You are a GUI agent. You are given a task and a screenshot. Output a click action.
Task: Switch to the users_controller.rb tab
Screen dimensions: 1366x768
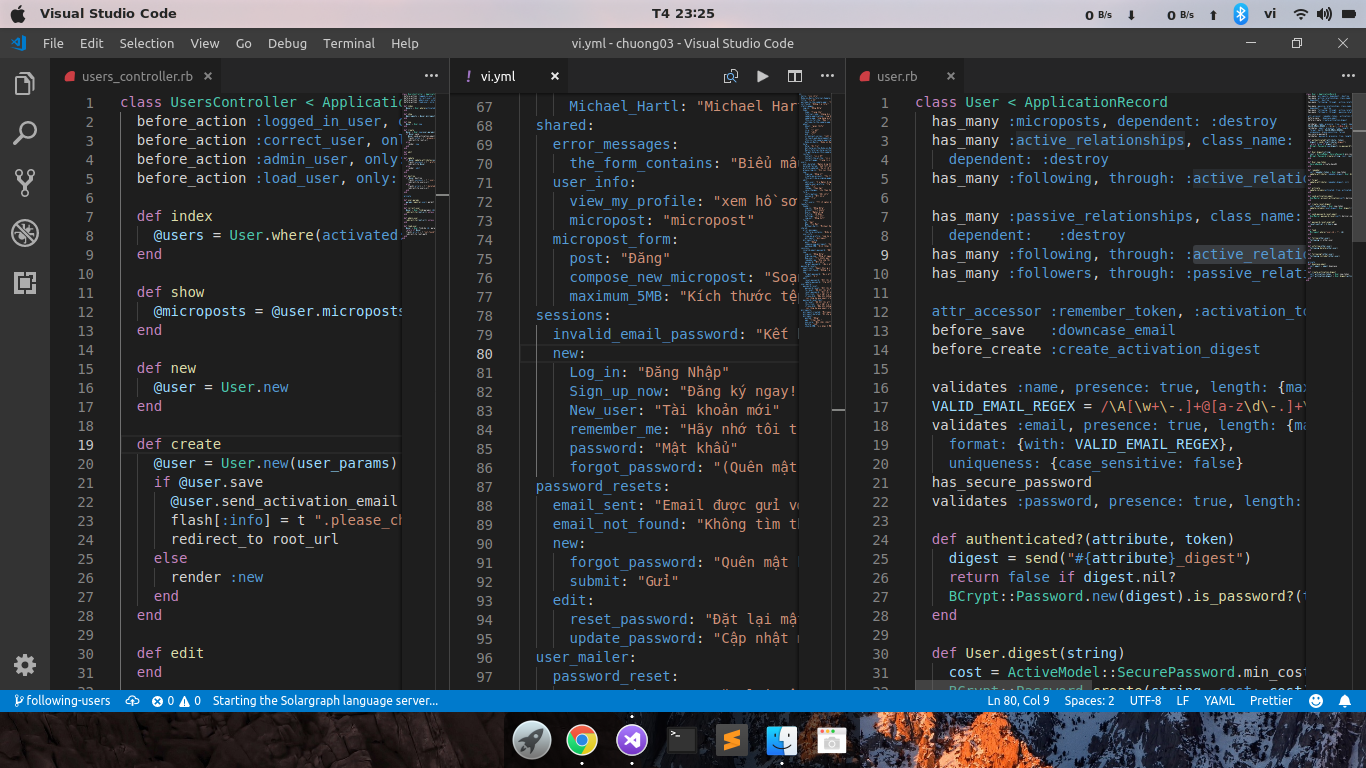[x=137, y=76]
